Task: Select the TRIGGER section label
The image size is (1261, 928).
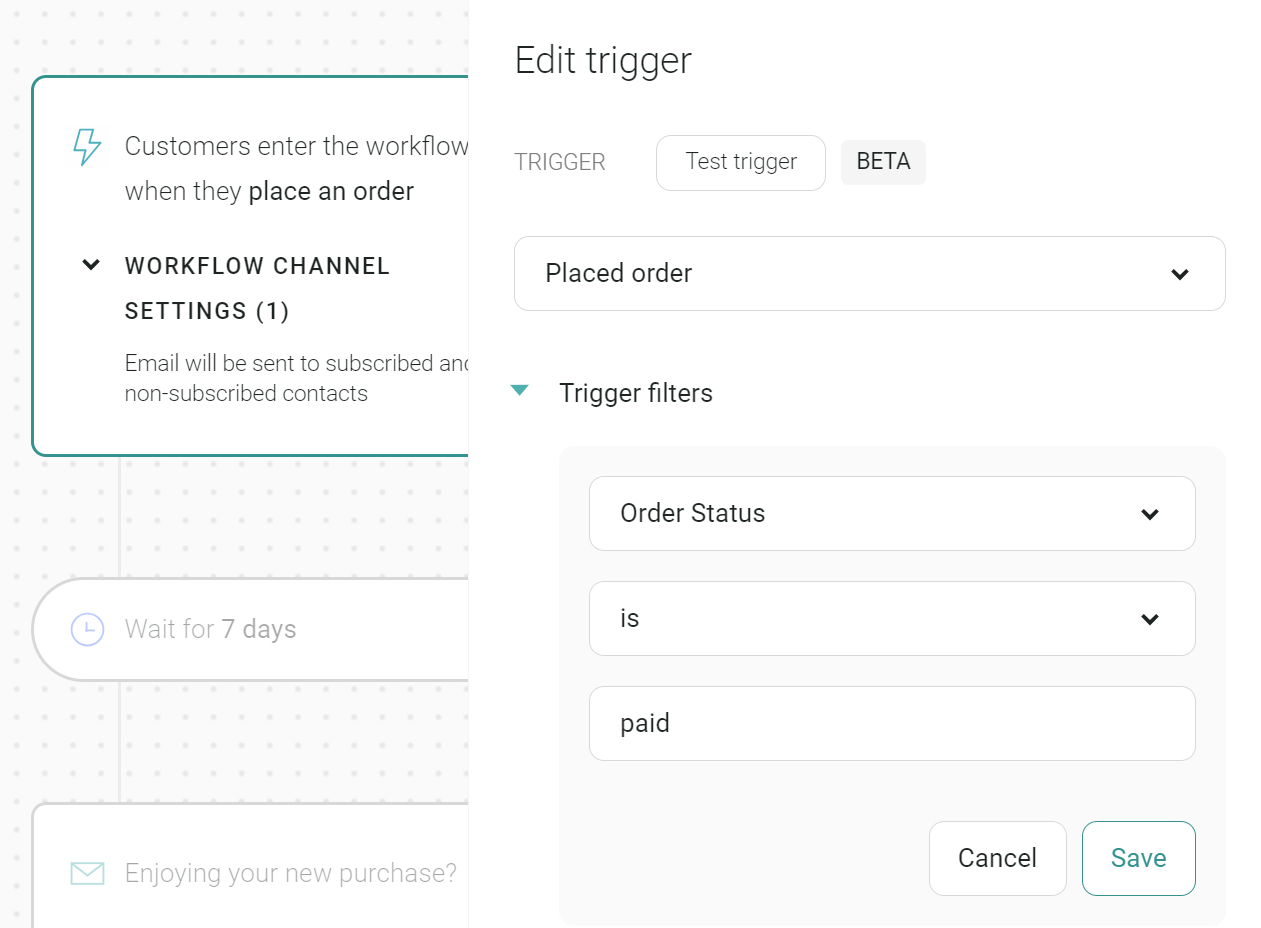Action: click(560, 161)
